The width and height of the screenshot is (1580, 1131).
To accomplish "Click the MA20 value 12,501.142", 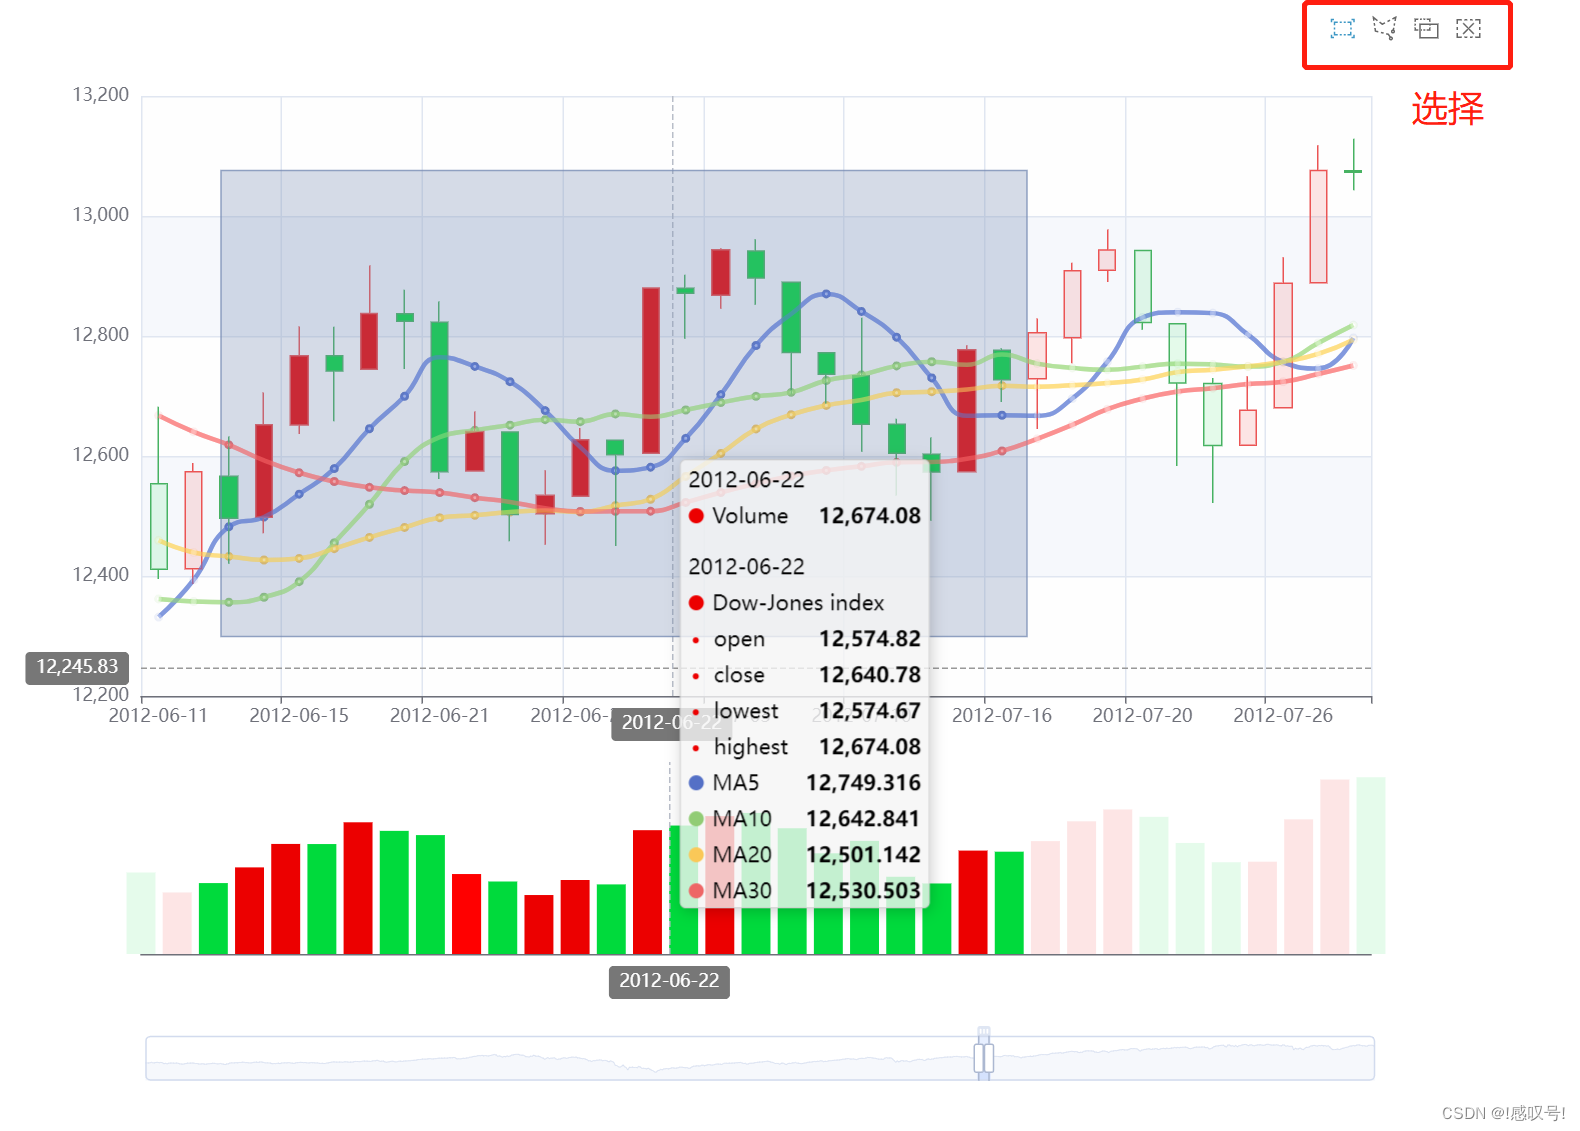I will [864, 855].
